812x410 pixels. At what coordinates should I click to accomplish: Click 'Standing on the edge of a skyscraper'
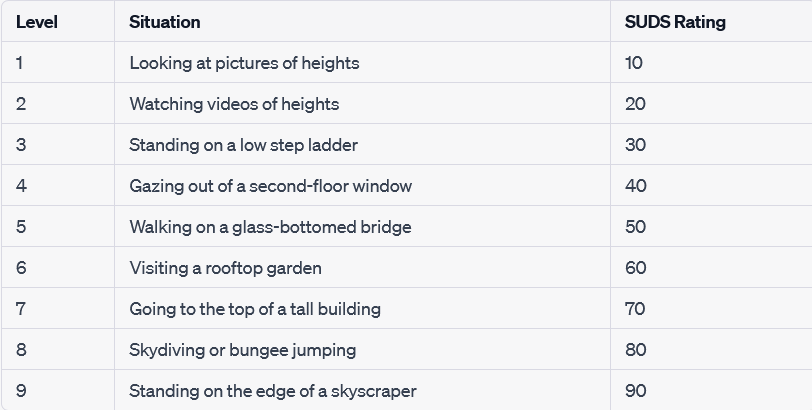272,391
